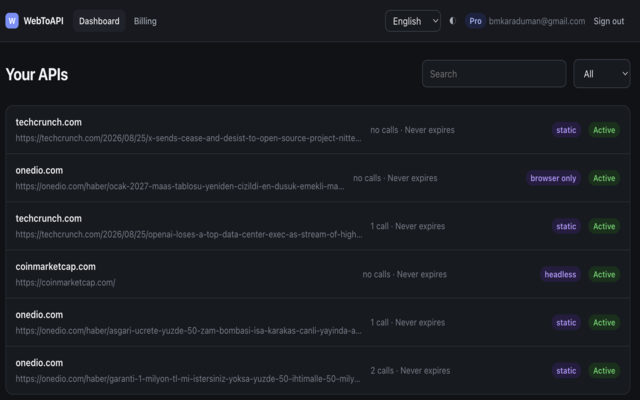Click Active badge on browser only row
640x400 pixels.
(604, 178)
